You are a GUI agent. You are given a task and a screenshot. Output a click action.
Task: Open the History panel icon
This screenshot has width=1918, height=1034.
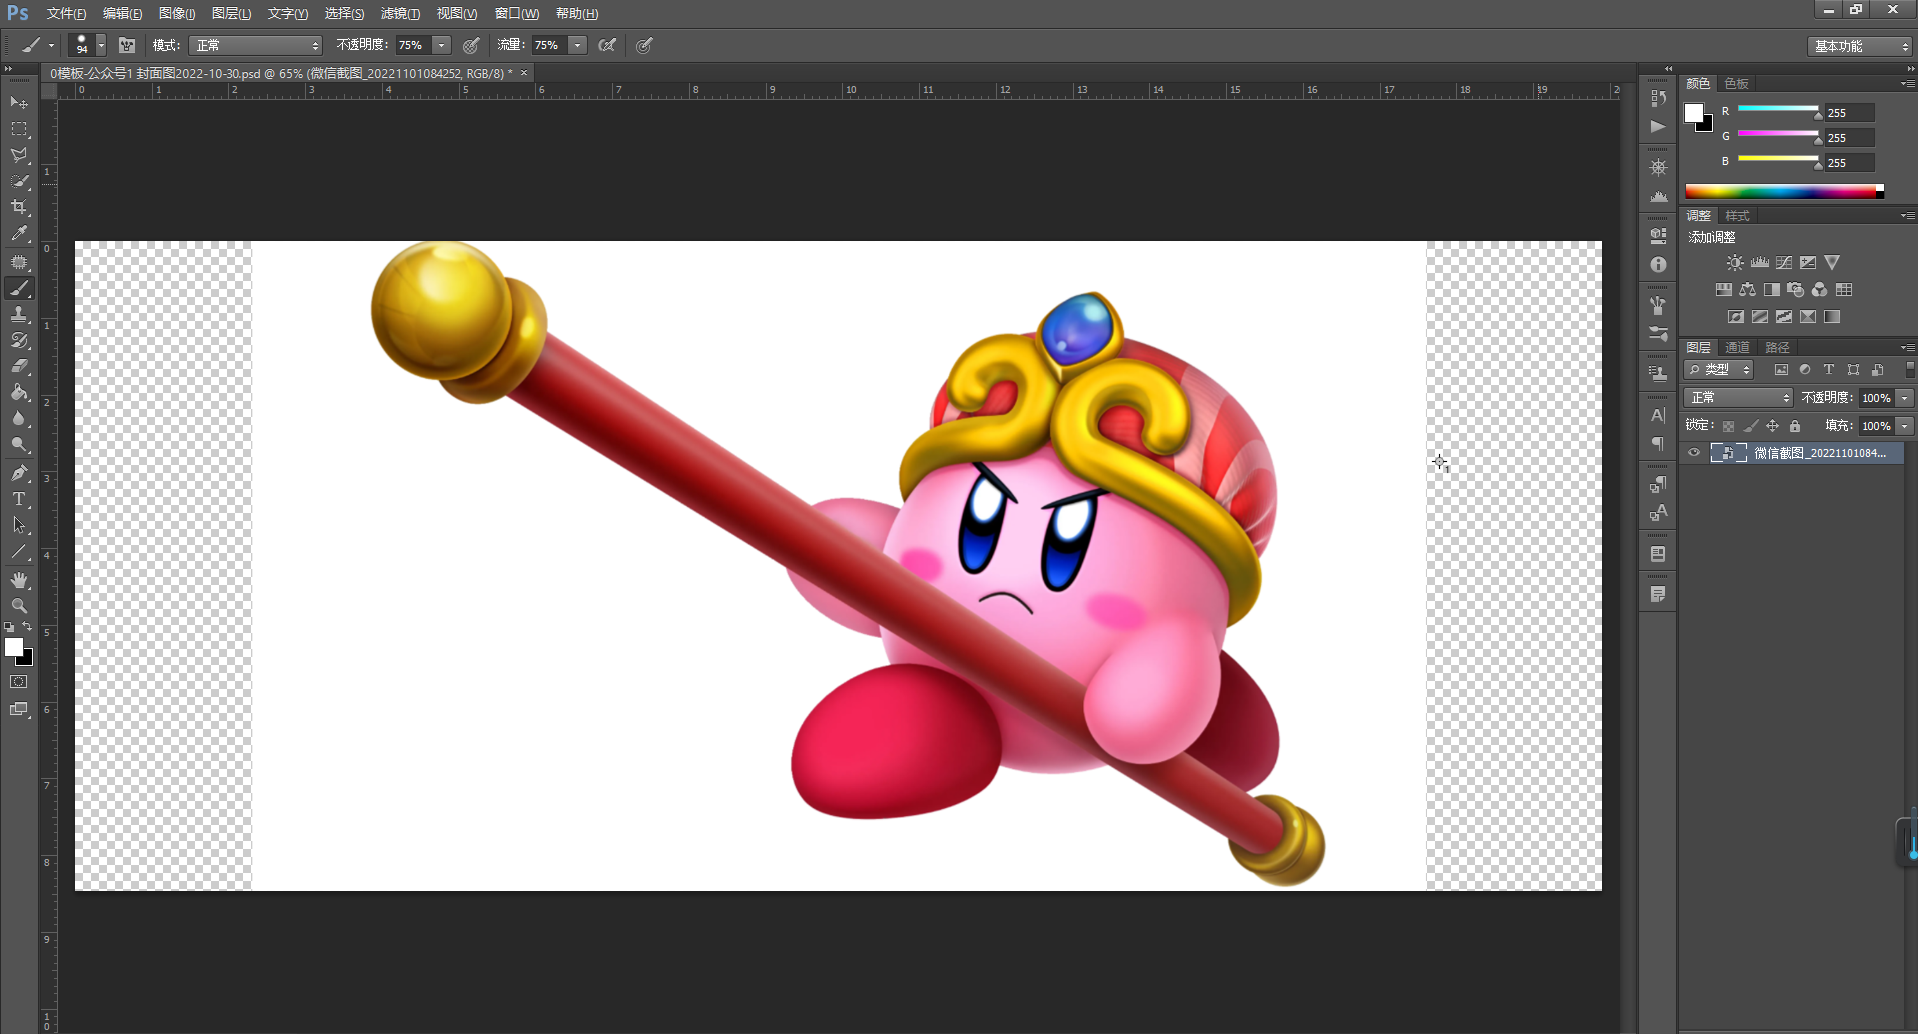1658,97
